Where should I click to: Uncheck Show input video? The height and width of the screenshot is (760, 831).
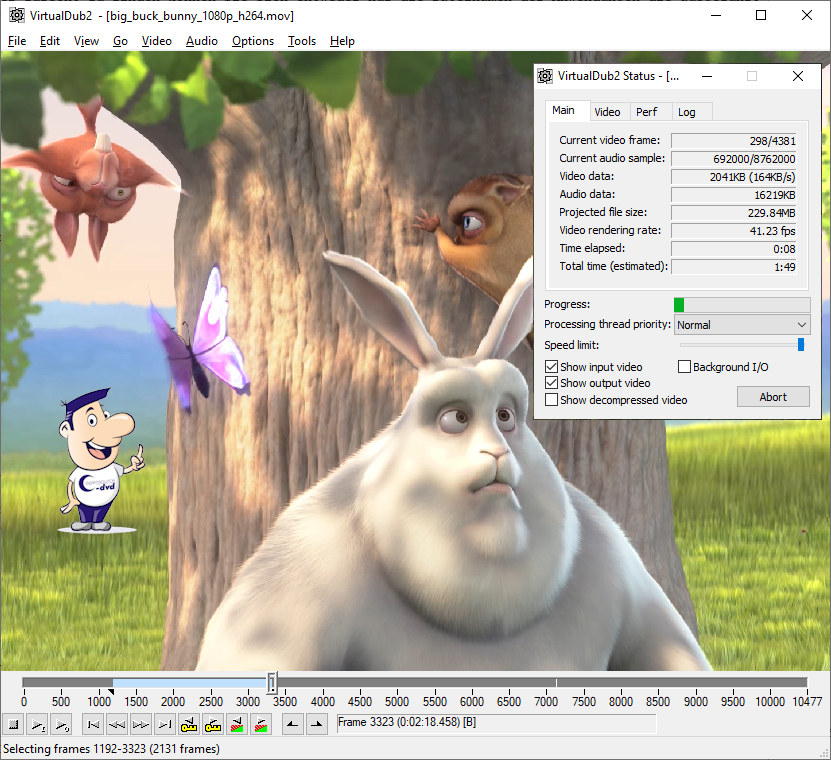tap(551, 367)
